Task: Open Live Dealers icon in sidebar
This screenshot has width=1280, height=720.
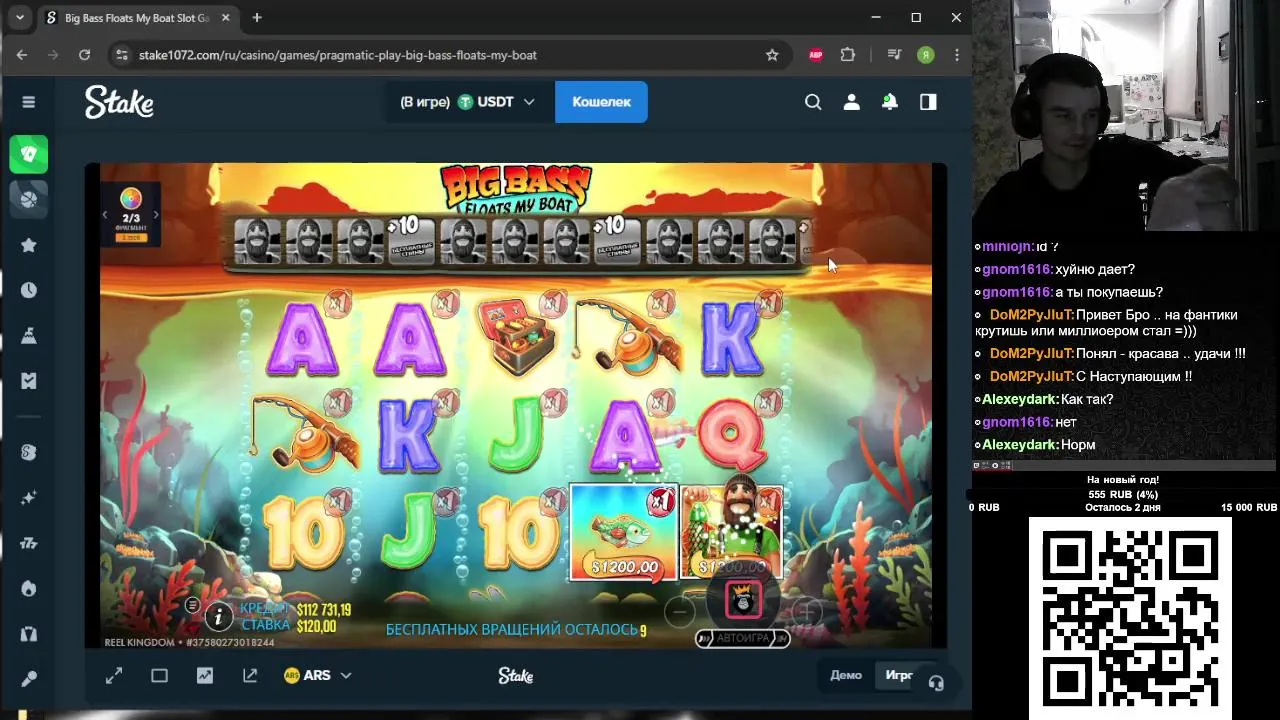Action: click(29, 634)
